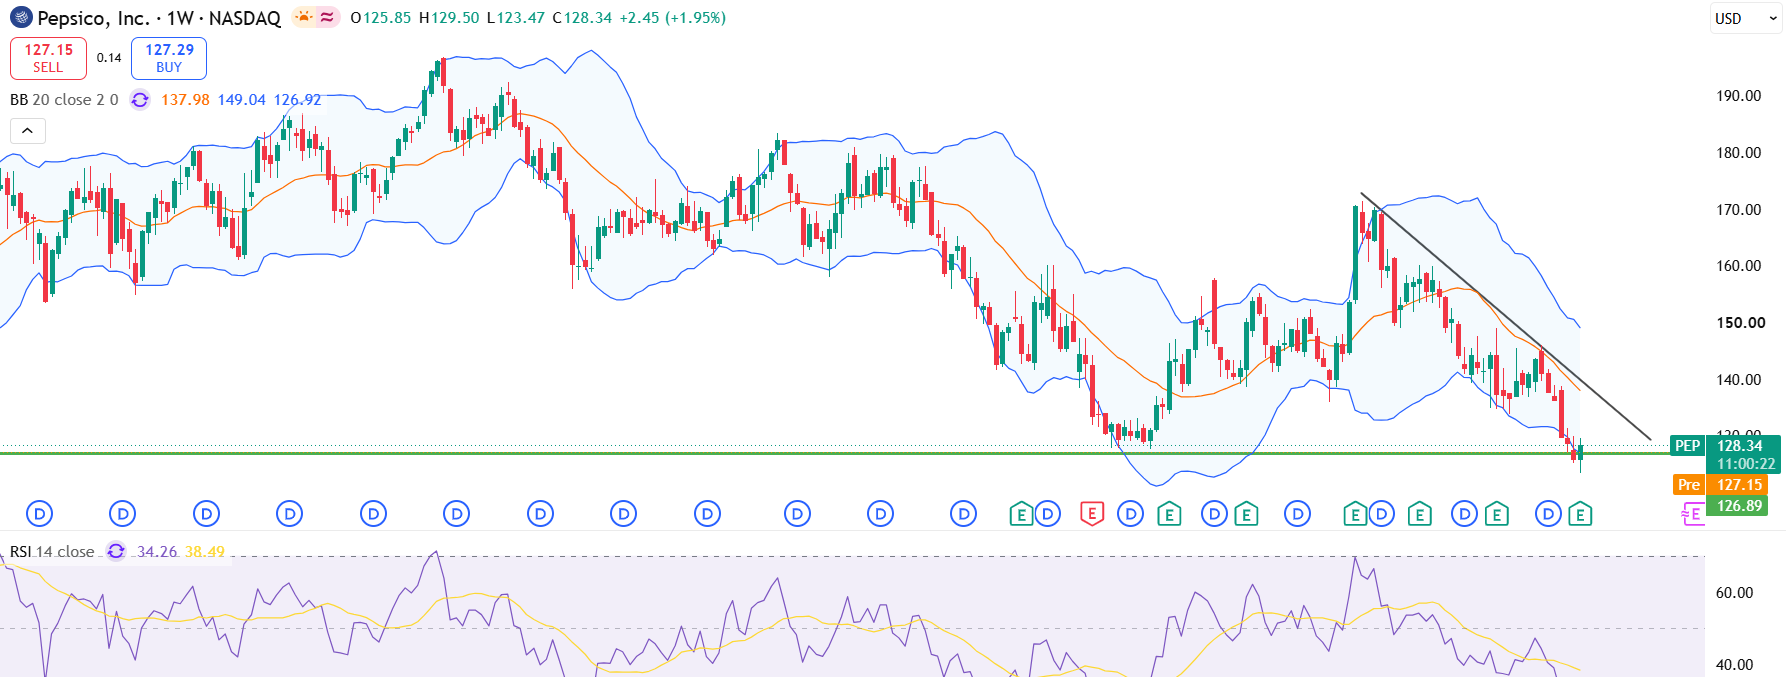
Task: Click the 127.15 SELL button
Action: pyautogui.click(x=48, y=58)
